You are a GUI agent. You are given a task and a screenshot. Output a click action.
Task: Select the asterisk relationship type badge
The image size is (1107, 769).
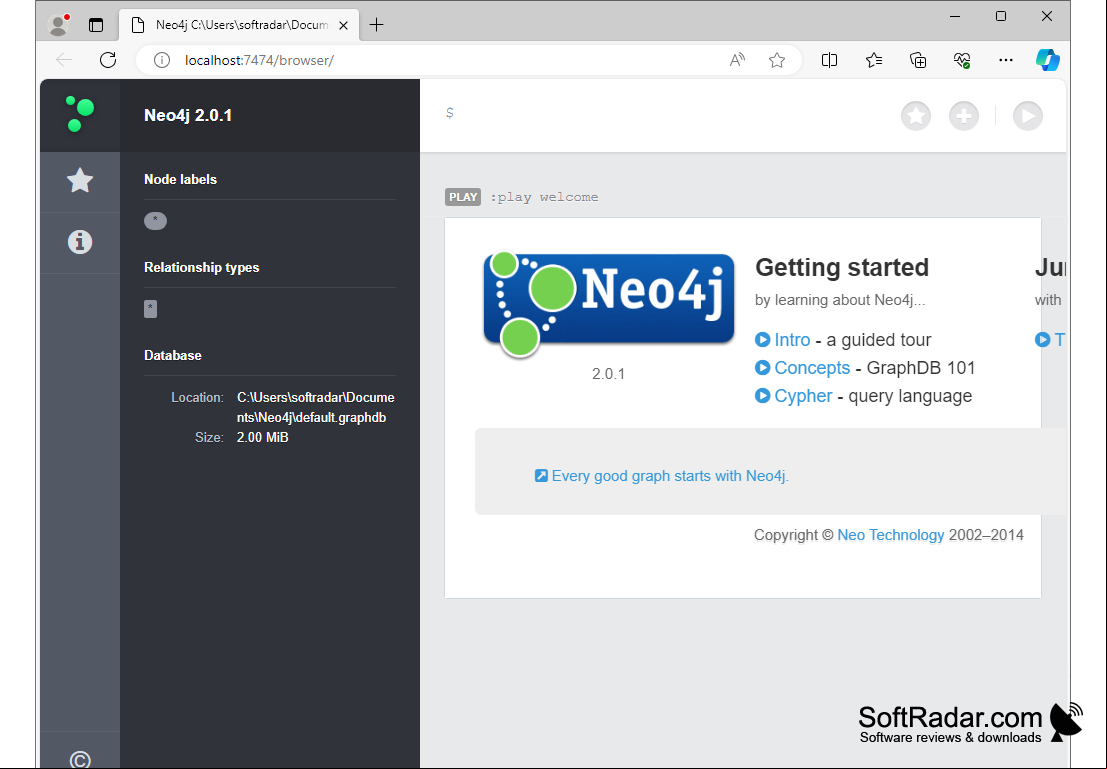pos(150,309)
